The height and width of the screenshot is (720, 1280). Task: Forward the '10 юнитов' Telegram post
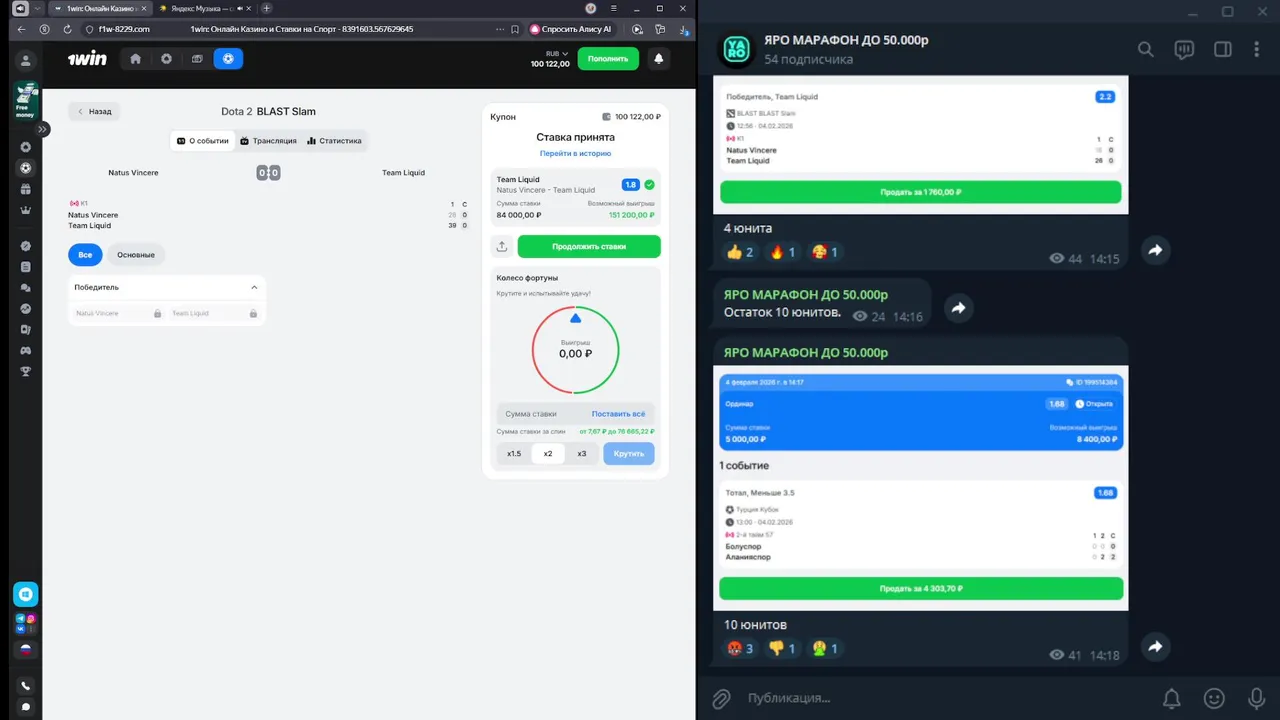1155,647
